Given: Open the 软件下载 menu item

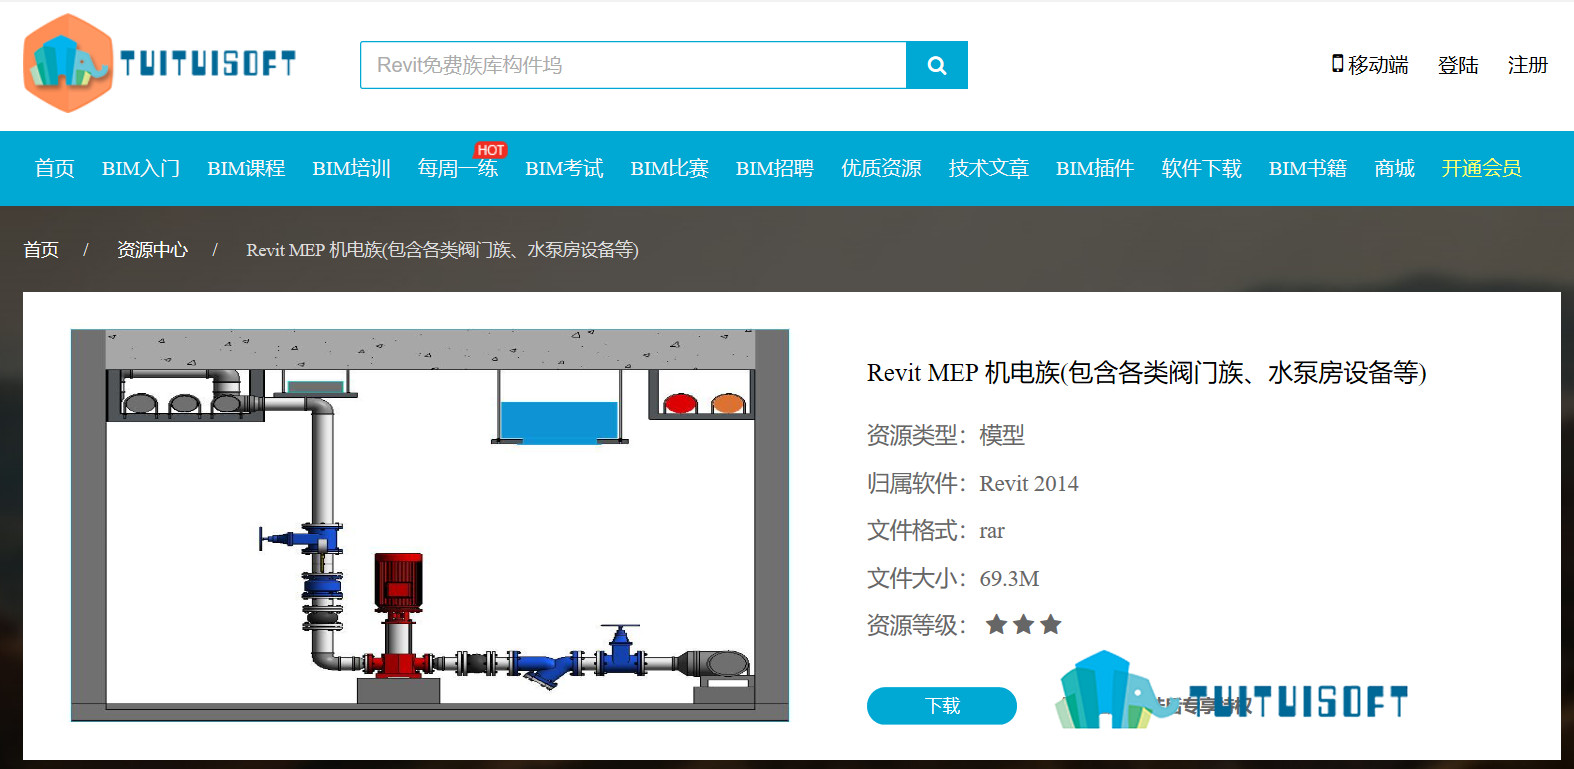Looking at the screenshot, I should pos(1202,168).
